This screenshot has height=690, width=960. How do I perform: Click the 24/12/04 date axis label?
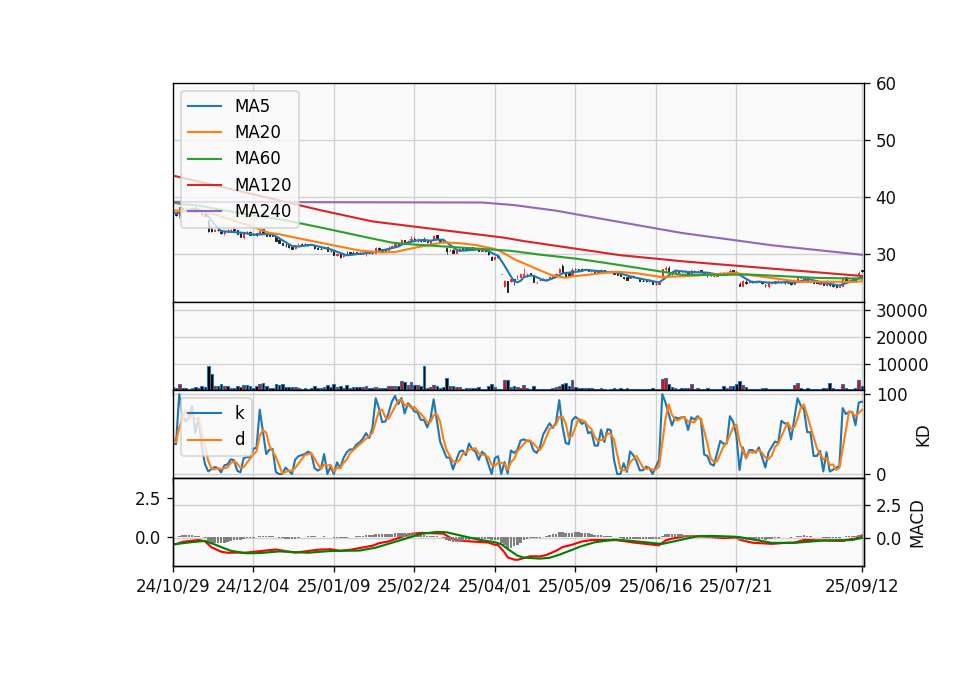click(253, 586)
